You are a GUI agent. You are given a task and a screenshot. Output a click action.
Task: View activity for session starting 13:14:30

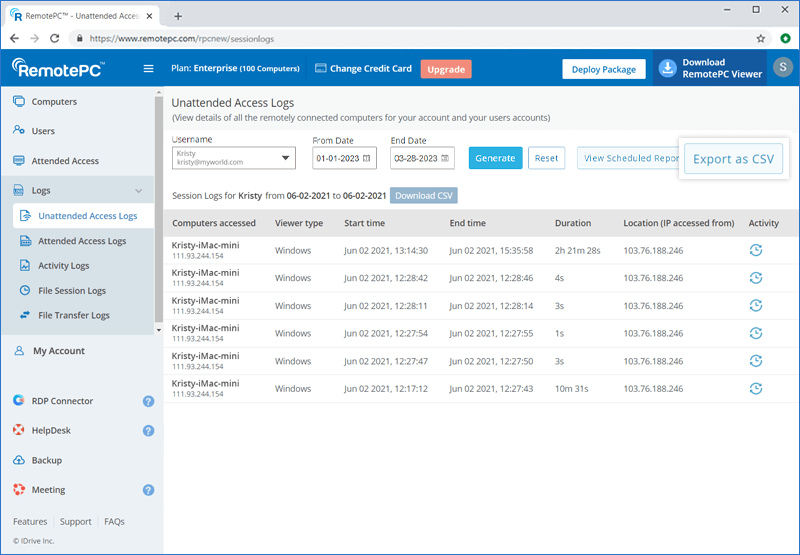[x=756, y=250]
